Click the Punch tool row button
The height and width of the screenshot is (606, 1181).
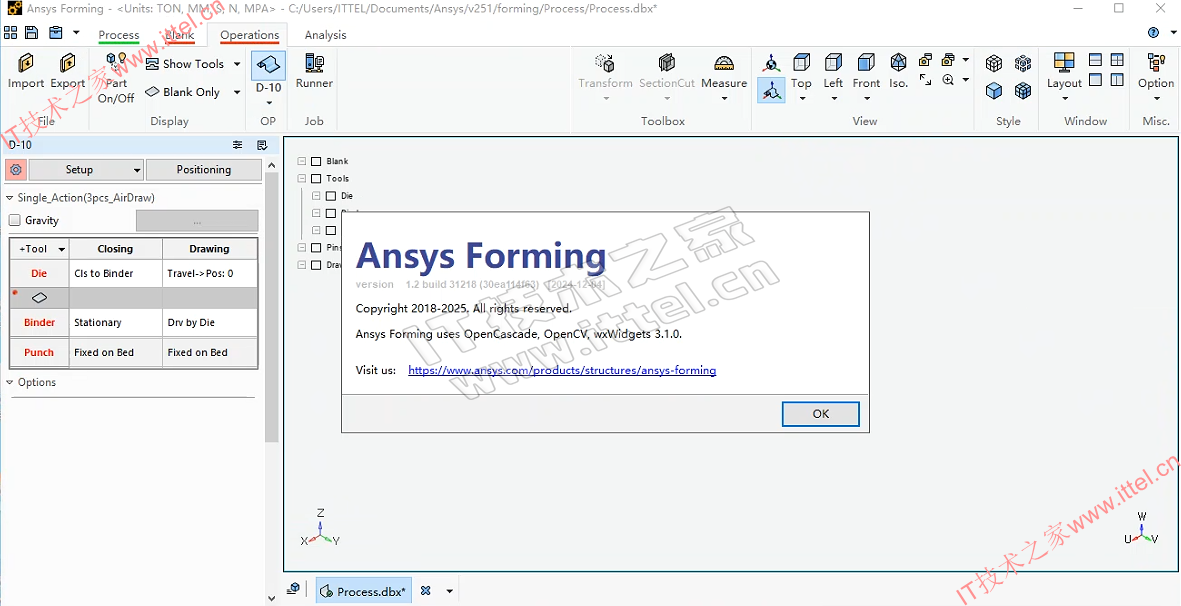point(39,352)
